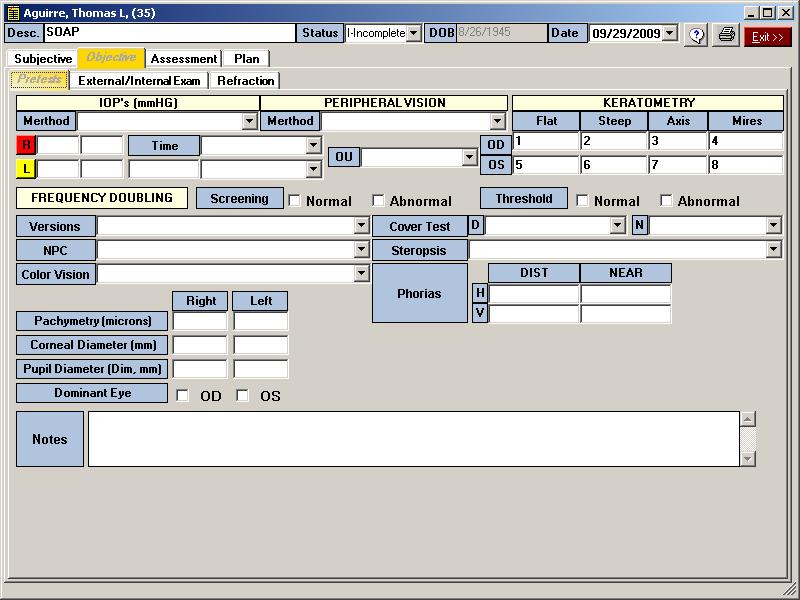The height and width of the screenshot is (600, 800).
Task: Tick the OD Dominant Eye checkbox
Action: tap(182, 396)
